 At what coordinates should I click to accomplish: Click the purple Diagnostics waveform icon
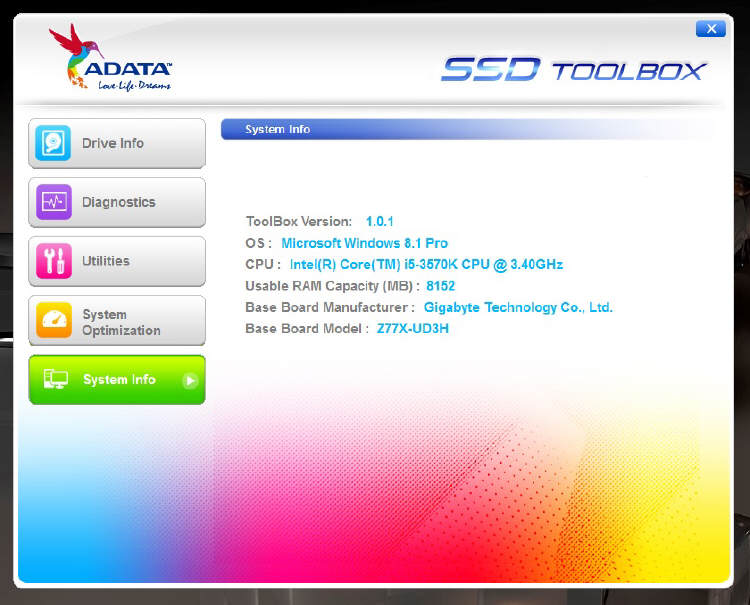click(54, 202)
